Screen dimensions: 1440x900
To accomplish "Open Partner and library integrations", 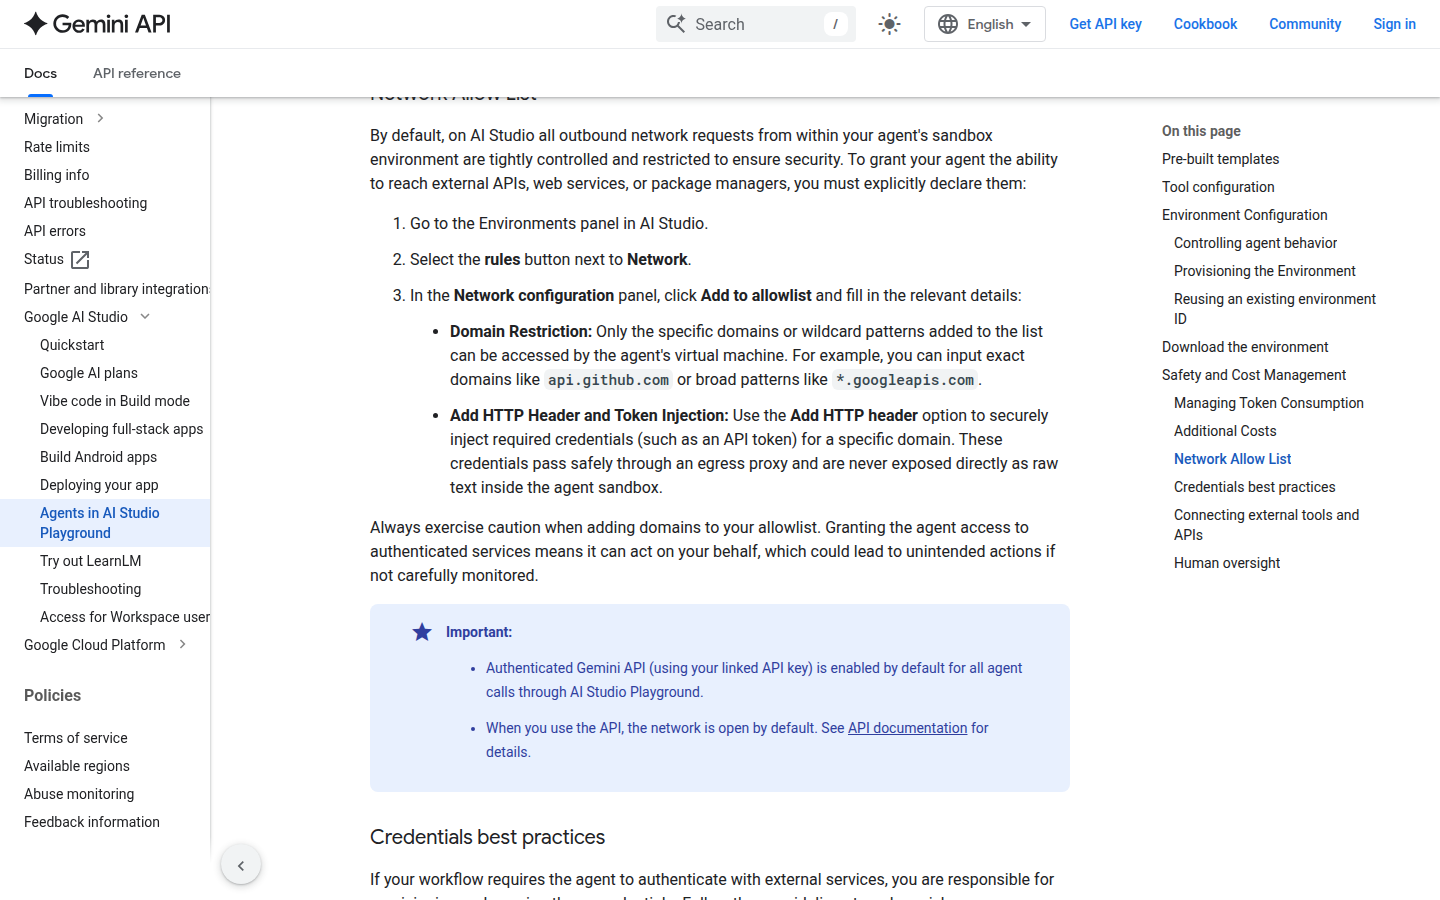I will point(117,289).
